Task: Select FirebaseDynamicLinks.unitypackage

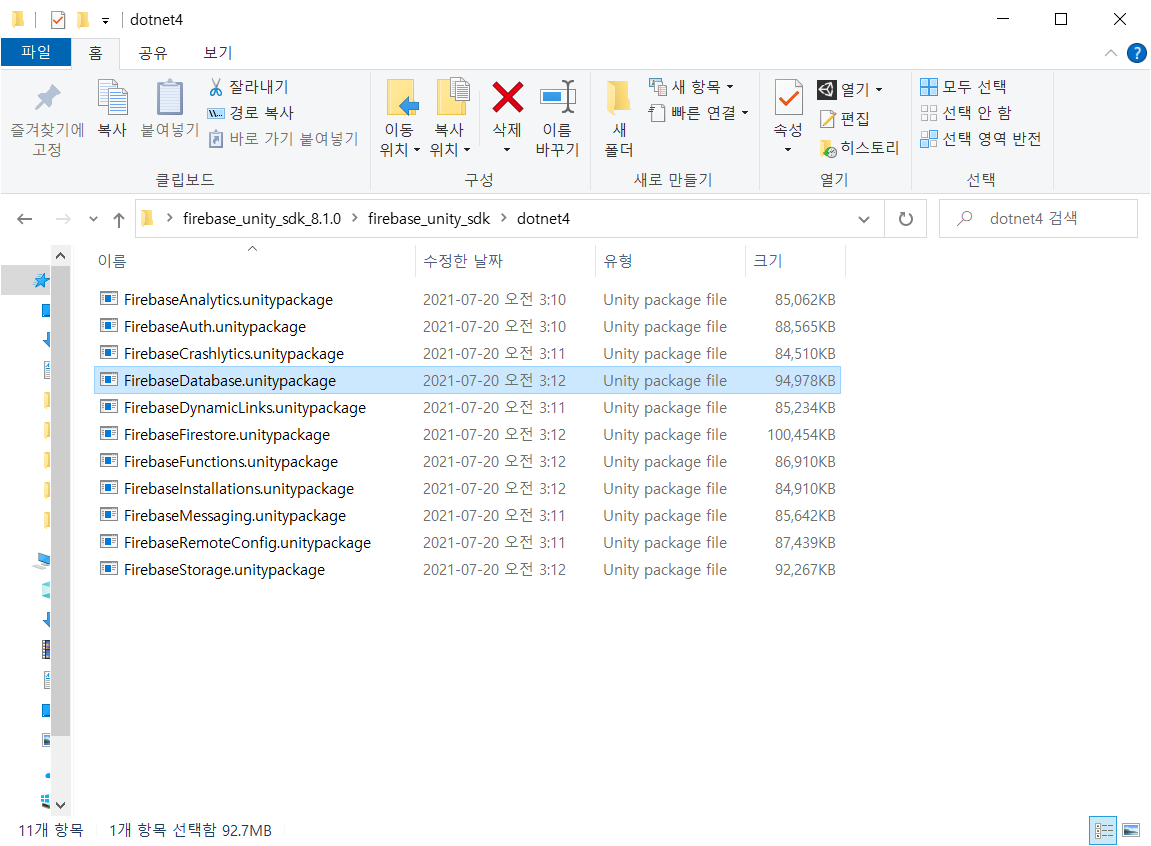Action: (x=468, y=407)
